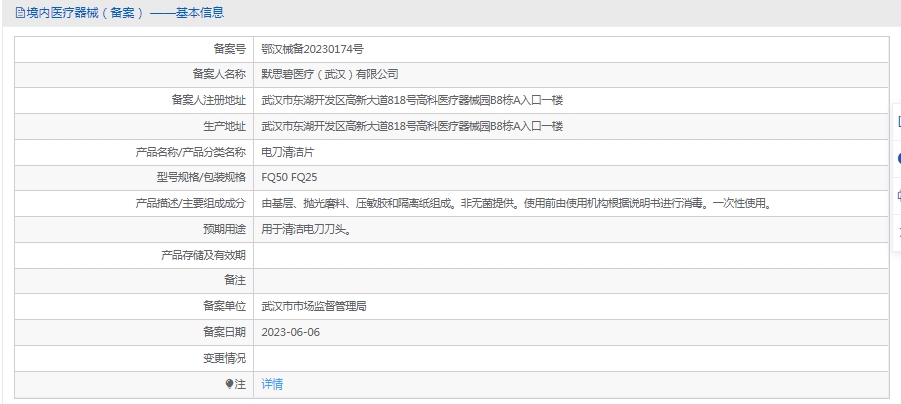Click the 预期用途 label

point(225,229)
